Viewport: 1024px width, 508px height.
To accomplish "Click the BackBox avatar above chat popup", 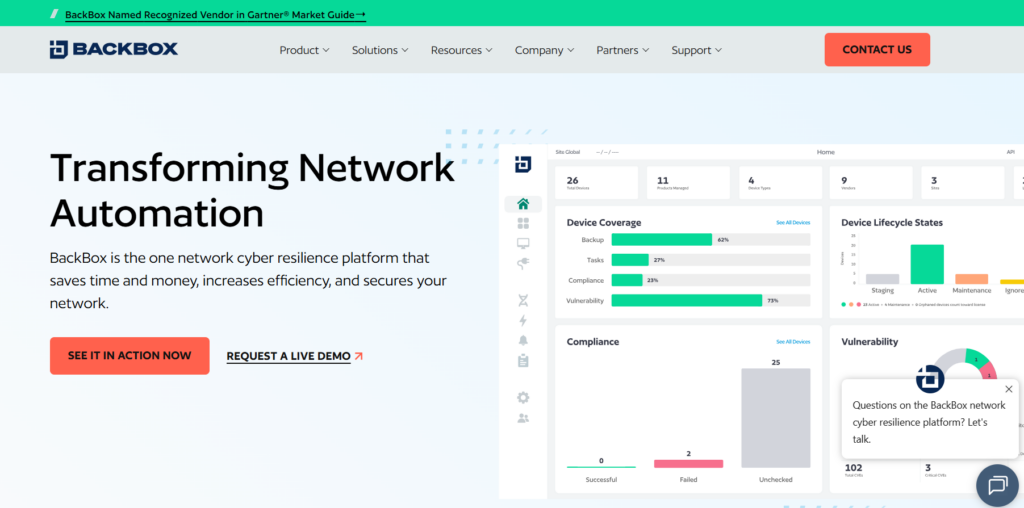I will click(930, 379).
